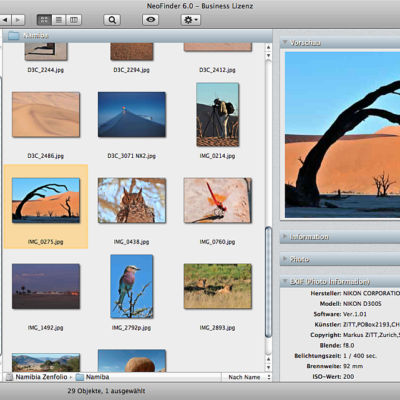Select the partially visible landscape thumbnail in bottom row
The height and width of the screenshot is (400, 400).
[46, 363]
